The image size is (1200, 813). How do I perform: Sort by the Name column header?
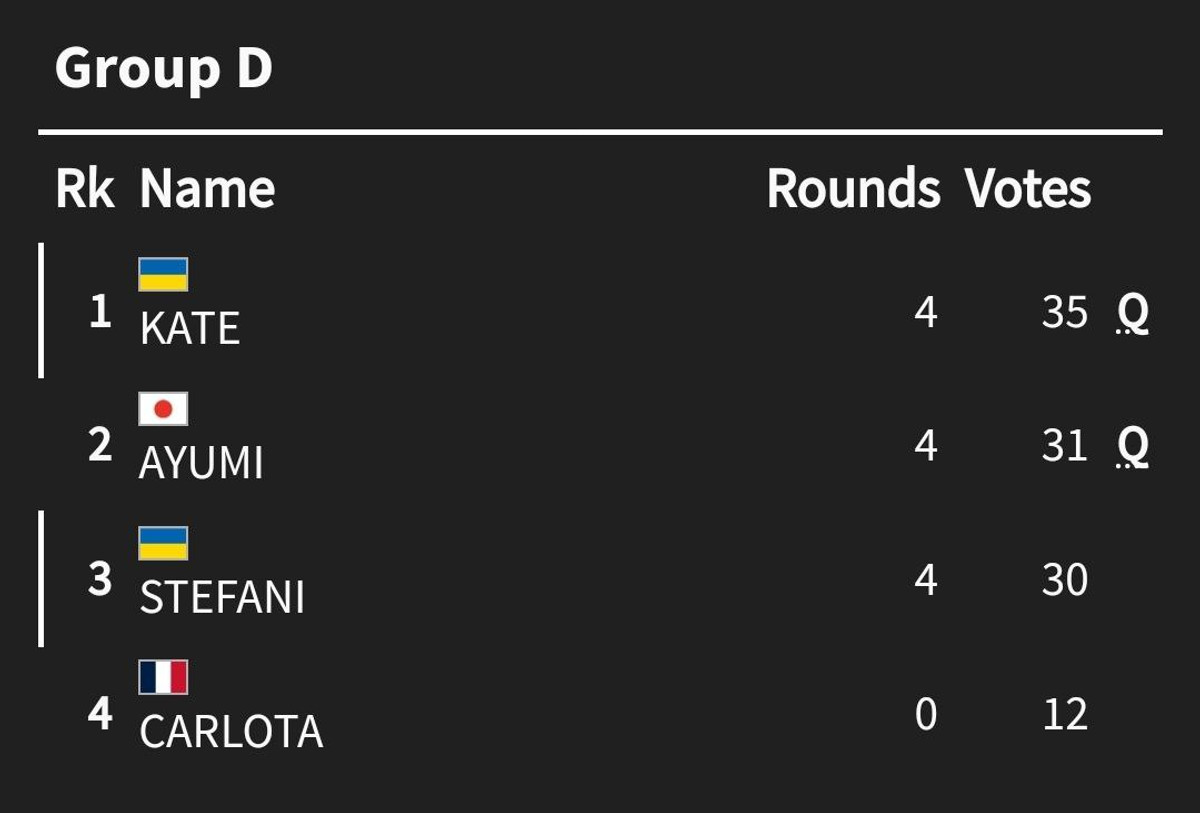point(207,189)
